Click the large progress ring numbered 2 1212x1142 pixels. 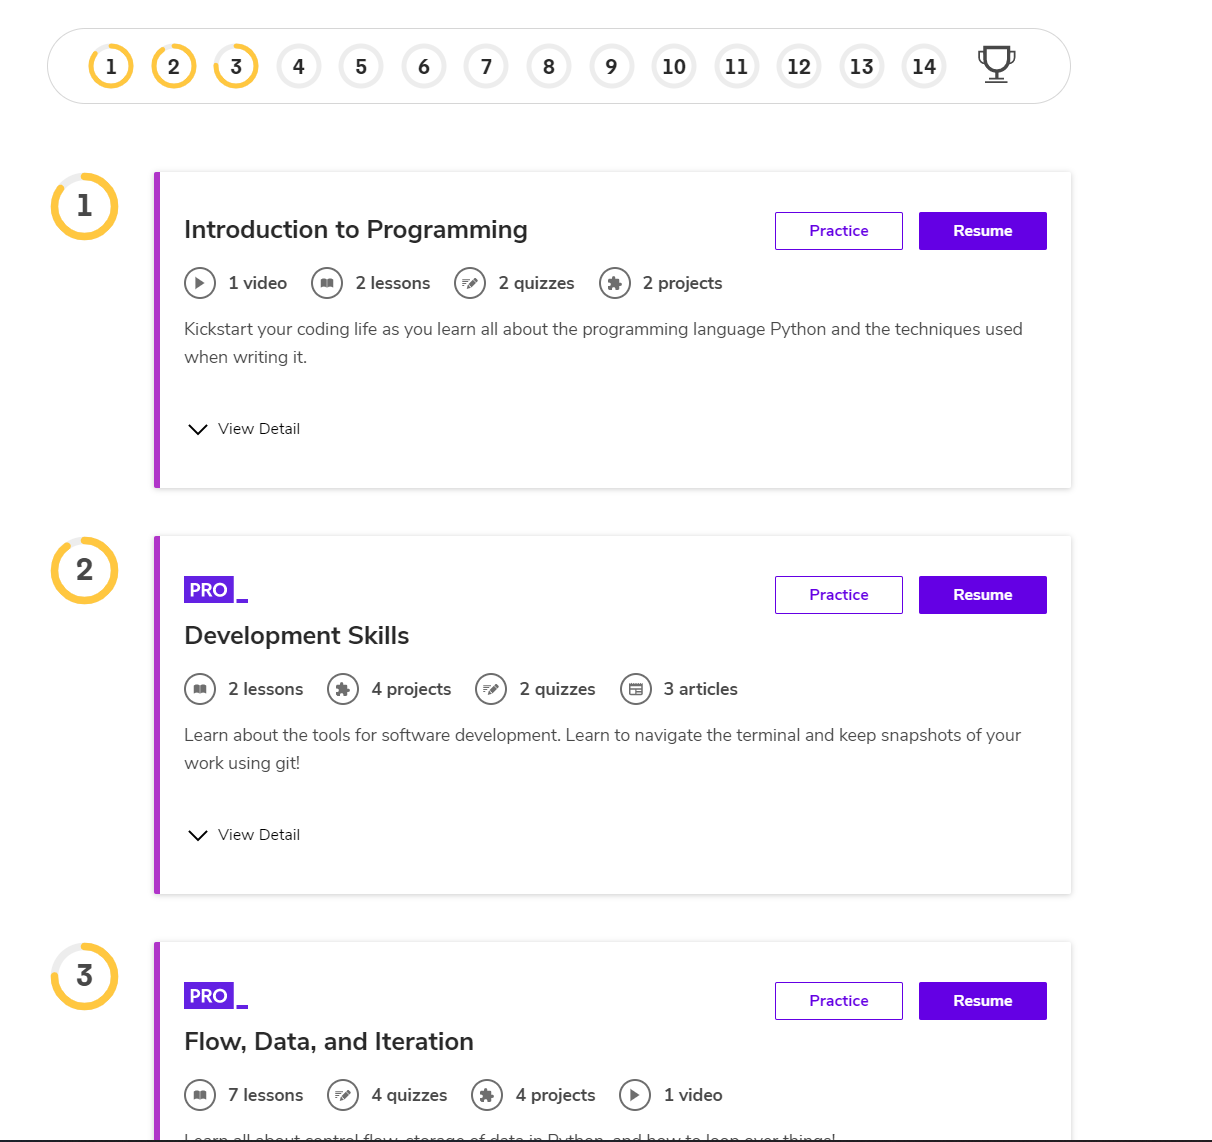pos(85,570)
